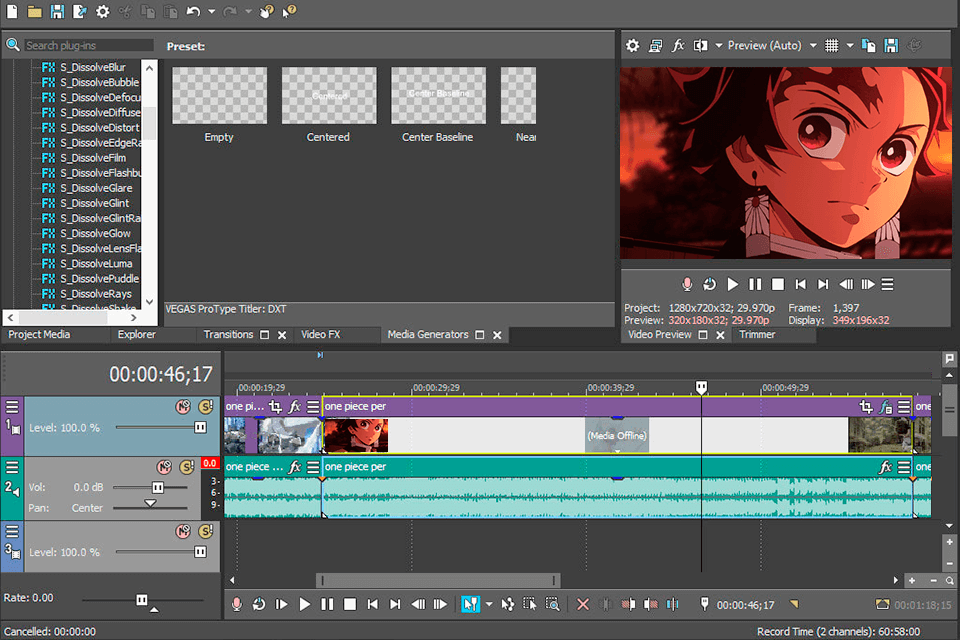Click the Cut icon in the main toolbar
Screen dimensions: 960x640
click(123, 11)
